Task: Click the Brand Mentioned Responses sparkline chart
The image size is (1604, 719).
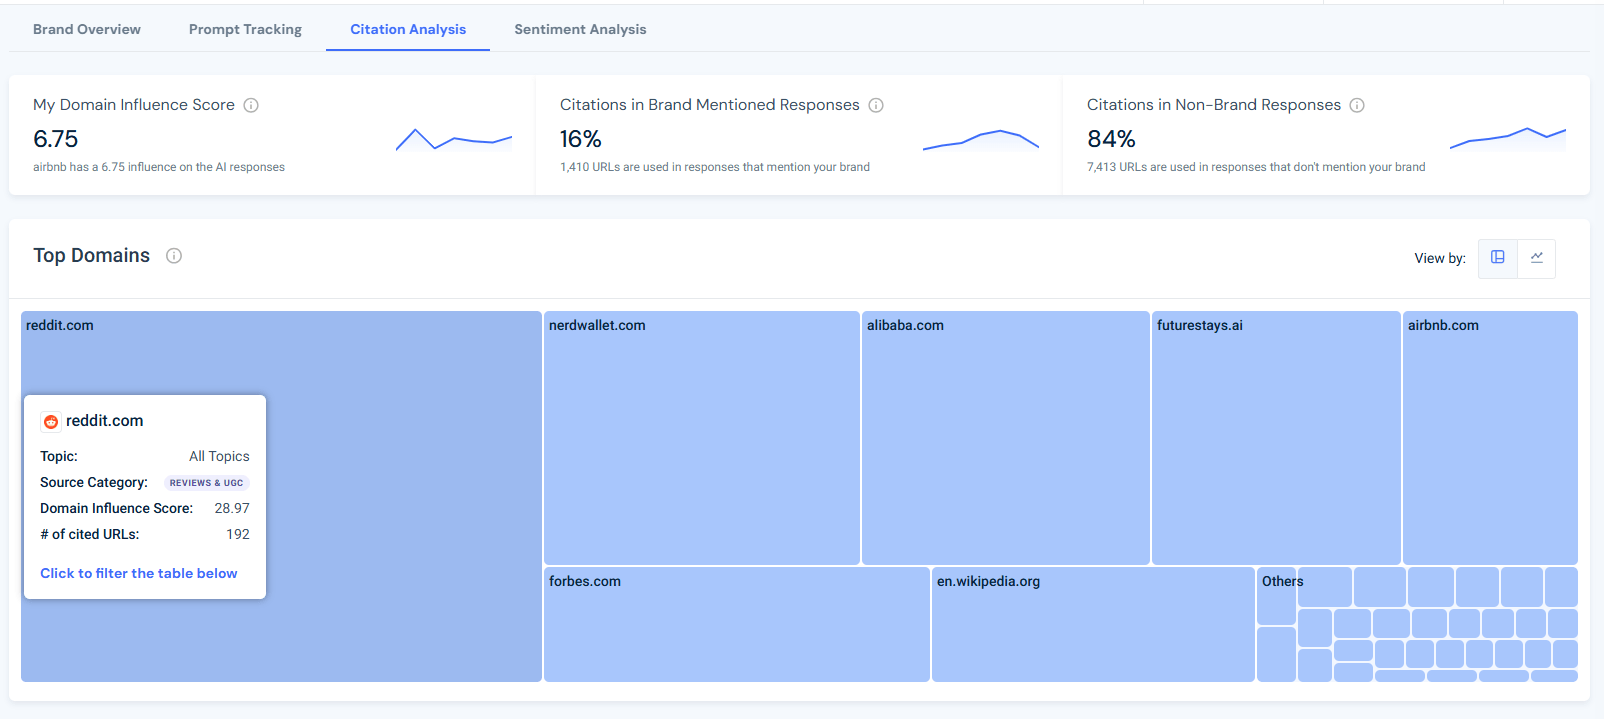Action: (x=981, y=140)
